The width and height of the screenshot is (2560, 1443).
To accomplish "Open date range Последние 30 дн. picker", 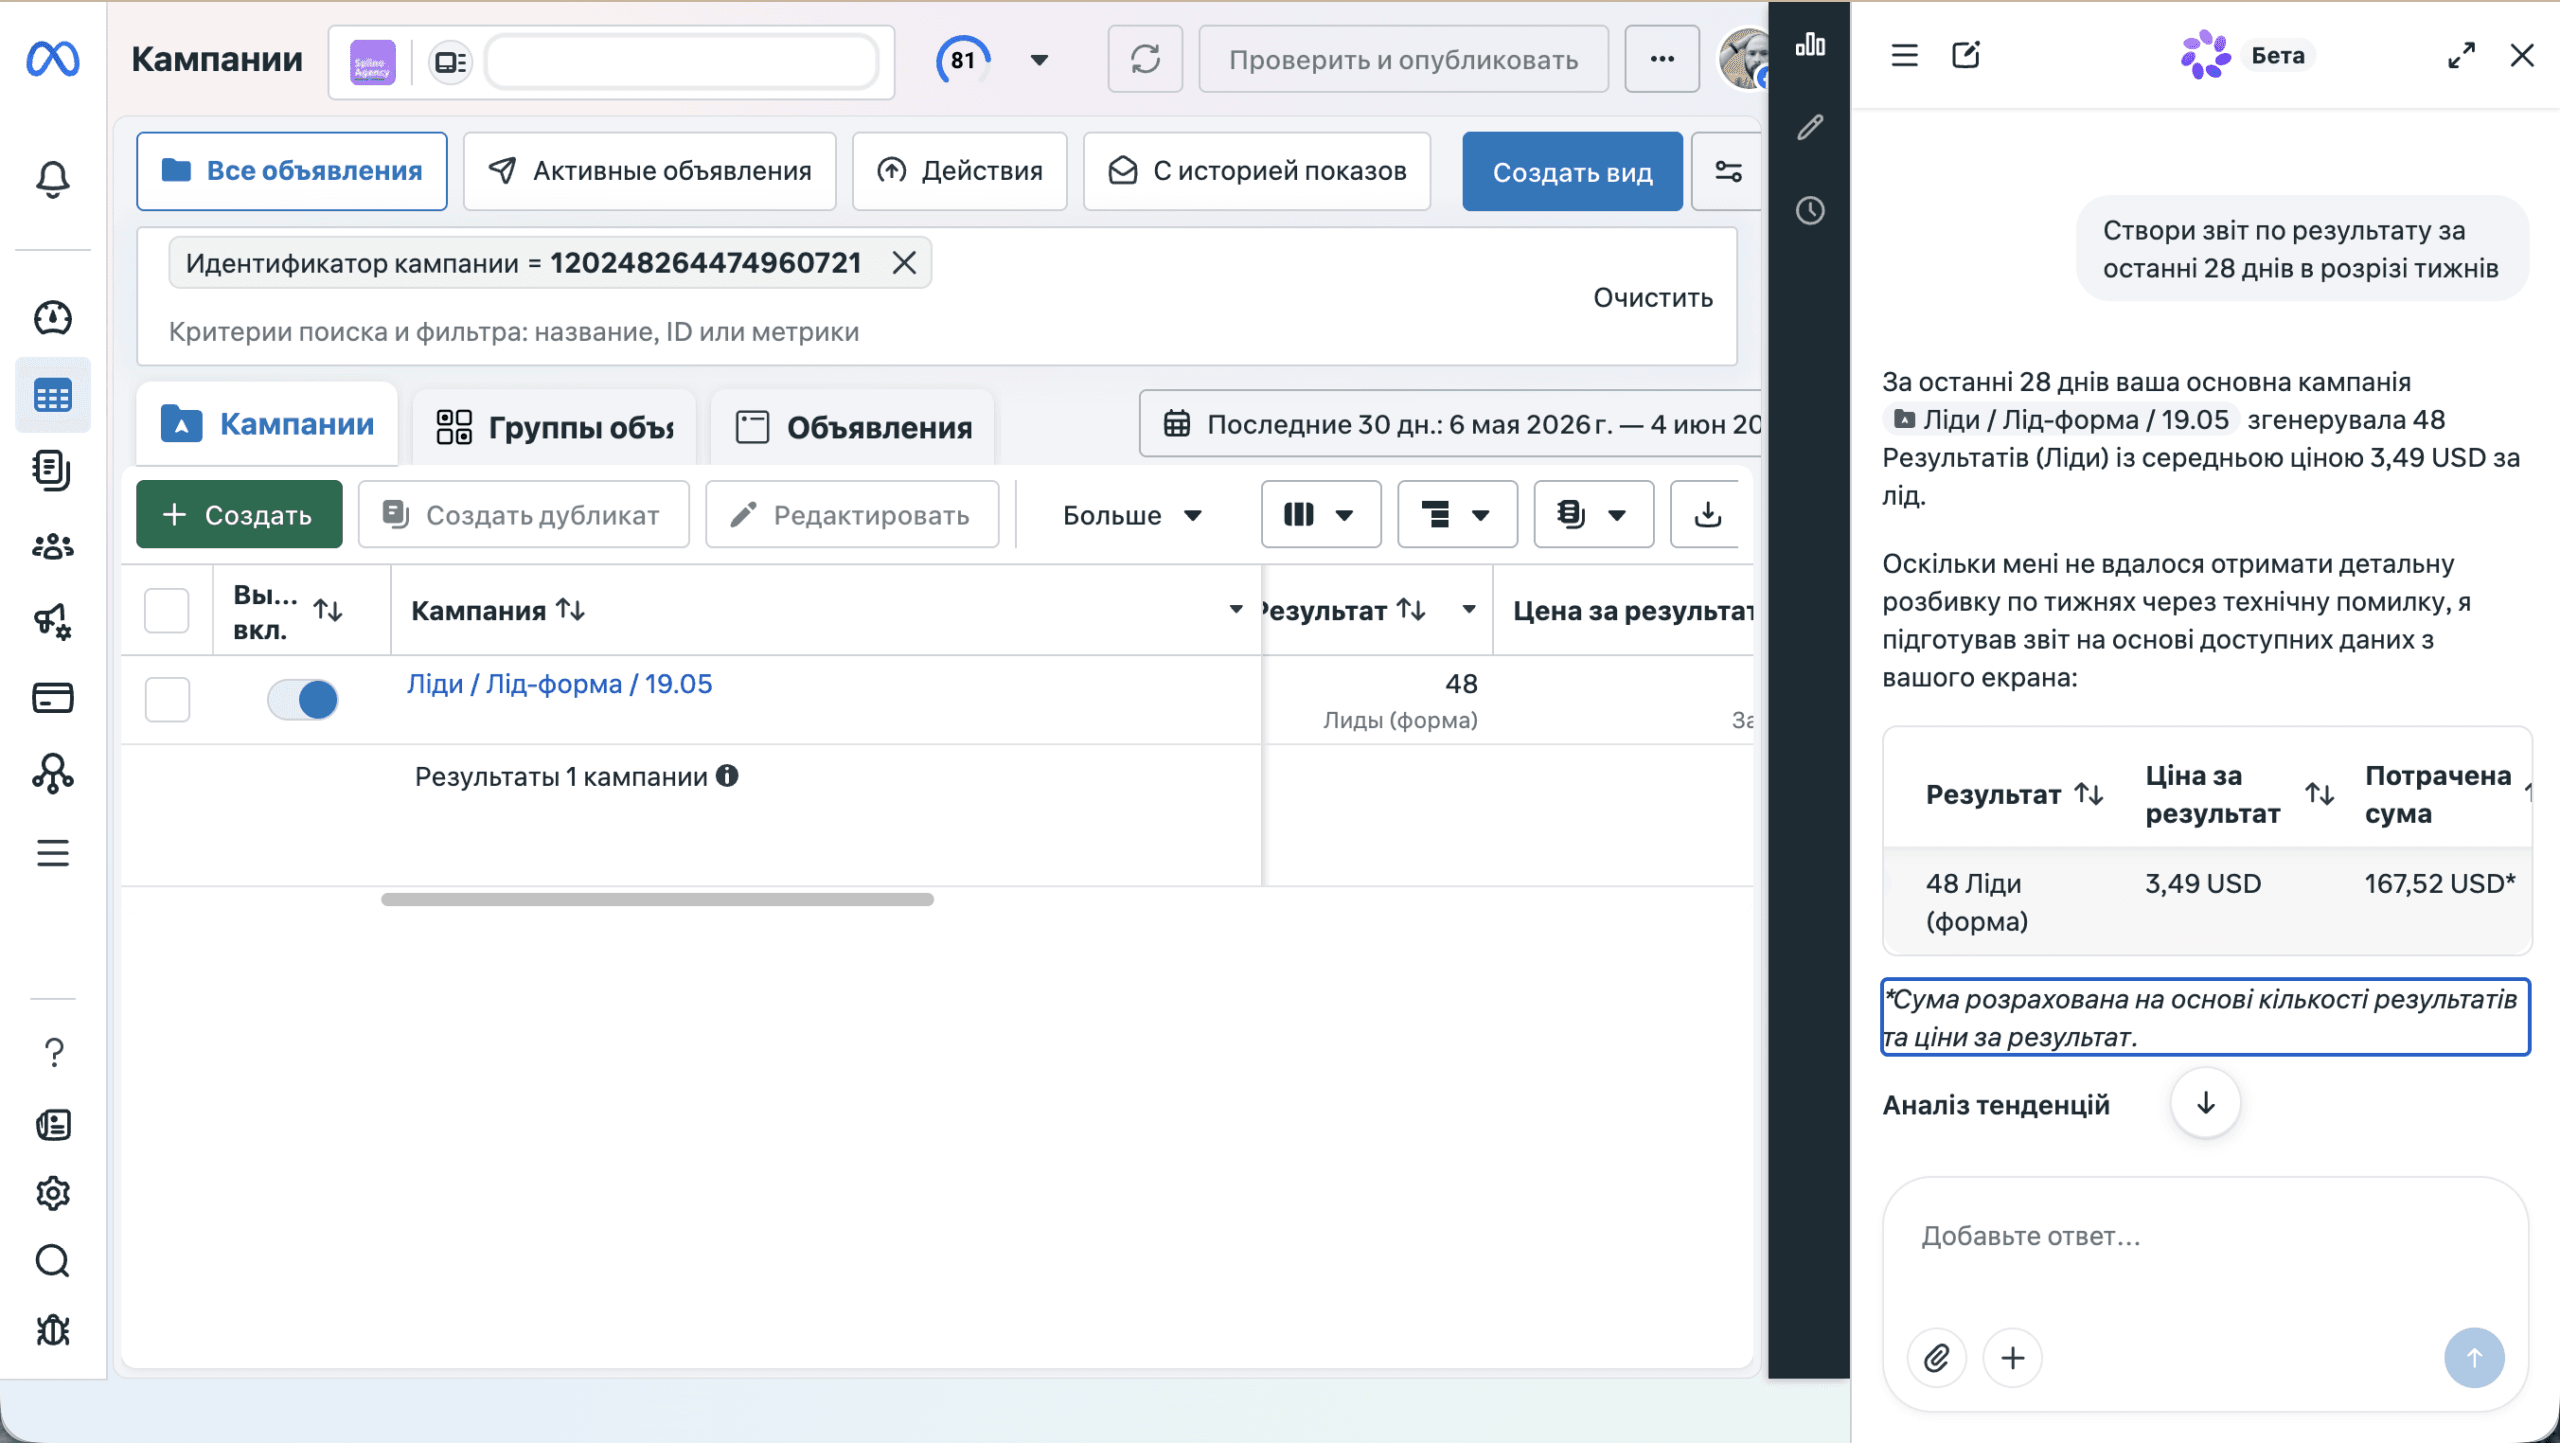I will pos(1451,424).
